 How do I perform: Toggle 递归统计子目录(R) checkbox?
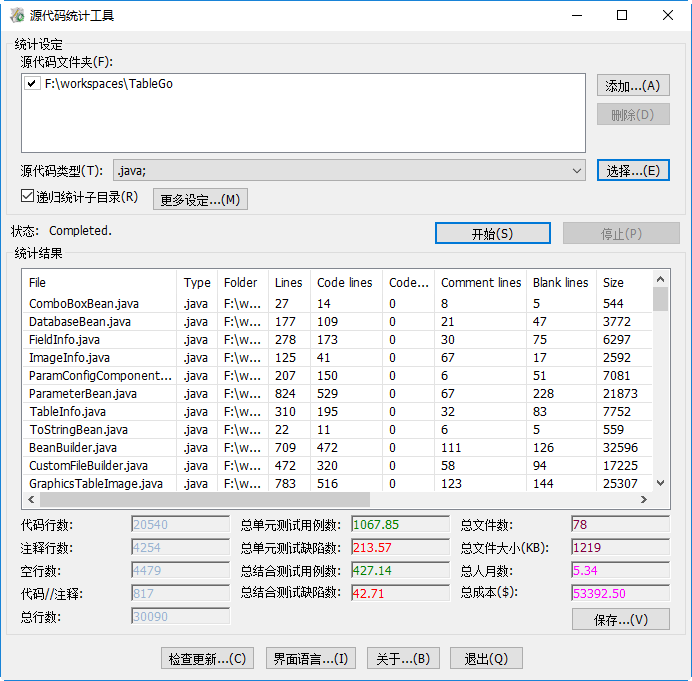click(x=27, y=196)
